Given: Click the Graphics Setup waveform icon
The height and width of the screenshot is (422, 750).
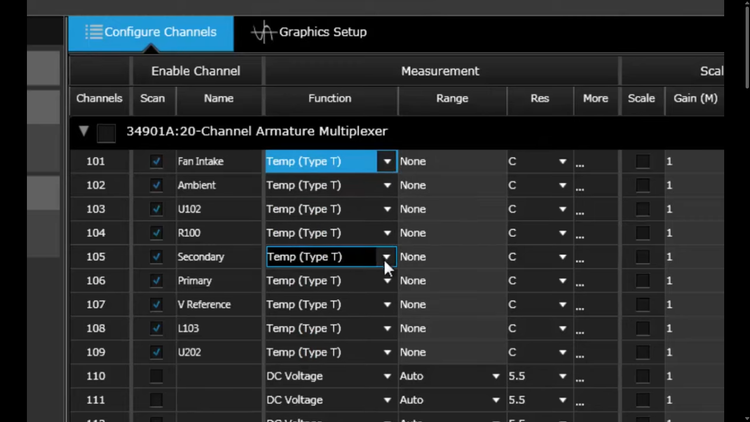Looking at the screenshot, I should tap(263, 32).
